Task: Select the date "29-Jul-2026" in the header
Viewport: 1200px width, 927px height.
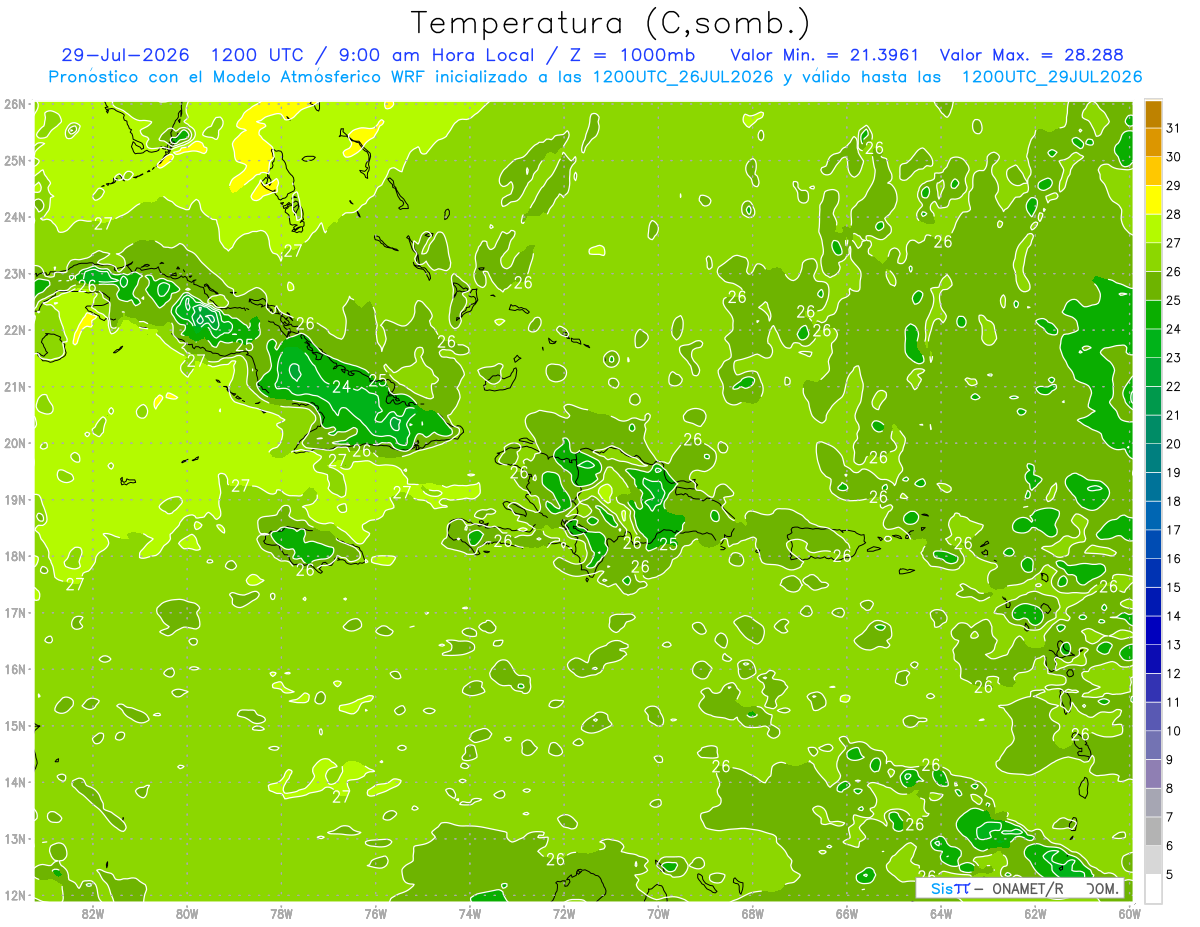Action: point(125,55)
